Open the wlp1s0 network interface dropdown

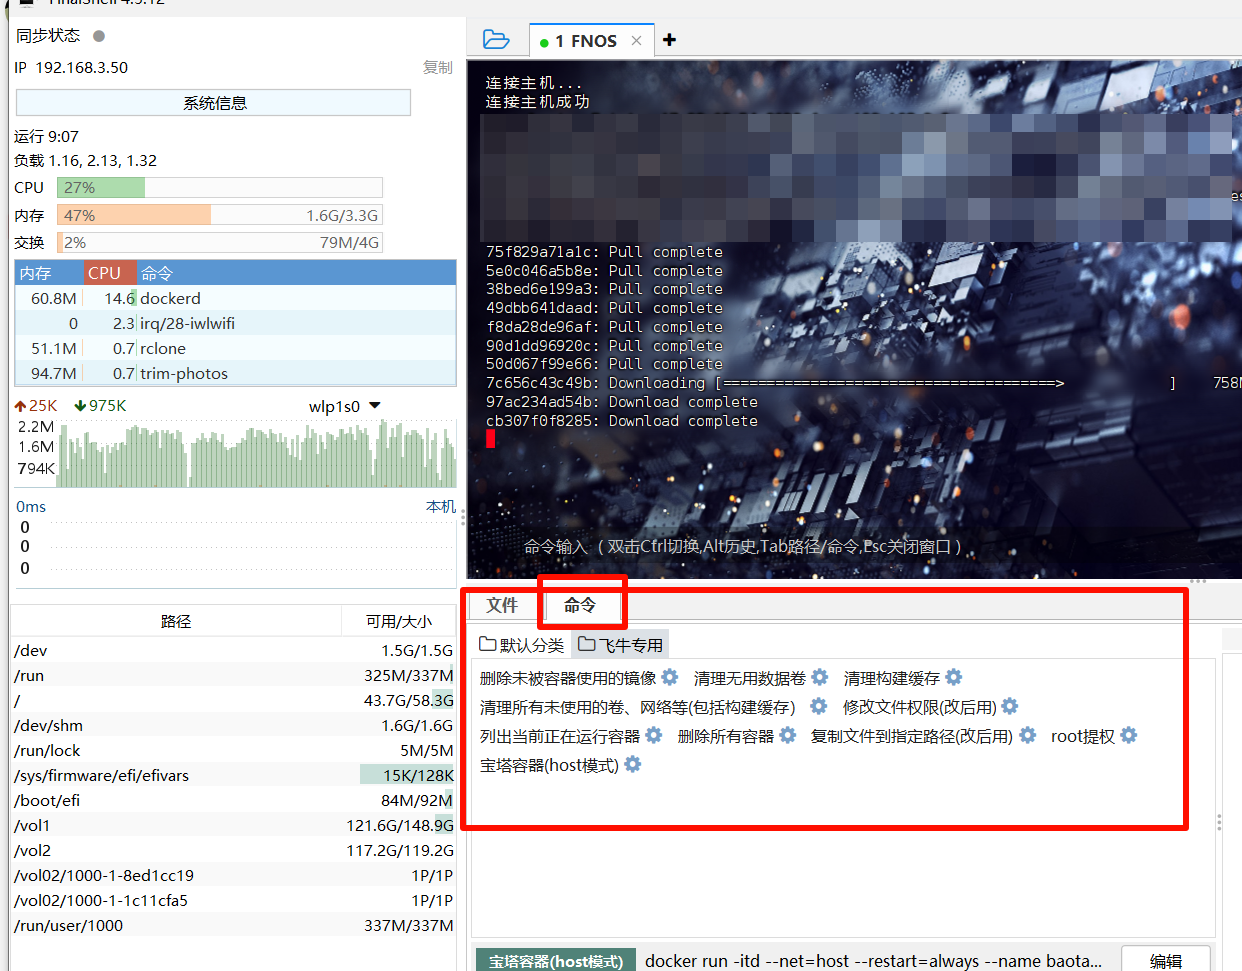[345, 406]
